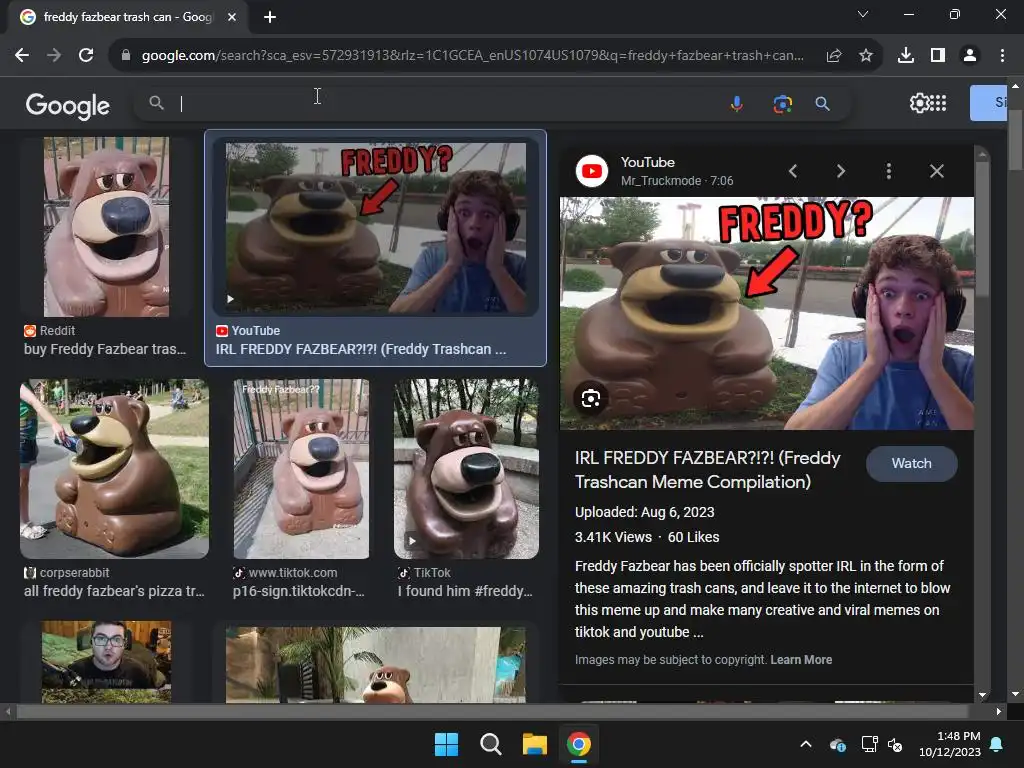Search inside image with Lens overlay icon
This screenshot has width=1024, height=768.
(590, 398)
